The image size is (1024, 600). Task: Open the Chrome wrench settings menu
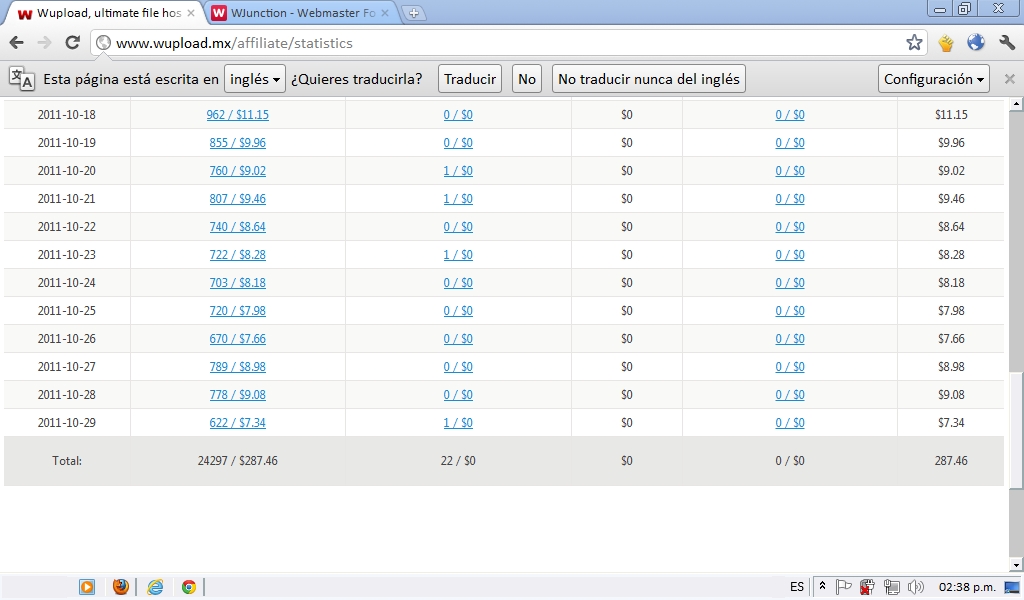1006,43
